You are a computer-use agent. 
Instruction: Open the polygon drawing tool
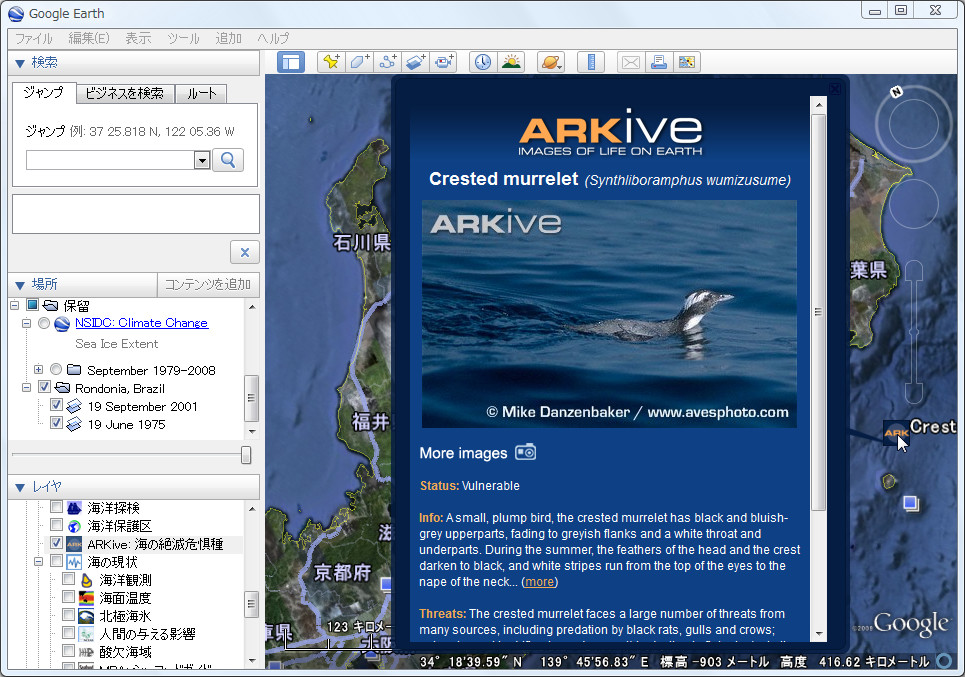pyautogui.click(x=359, y=61)
